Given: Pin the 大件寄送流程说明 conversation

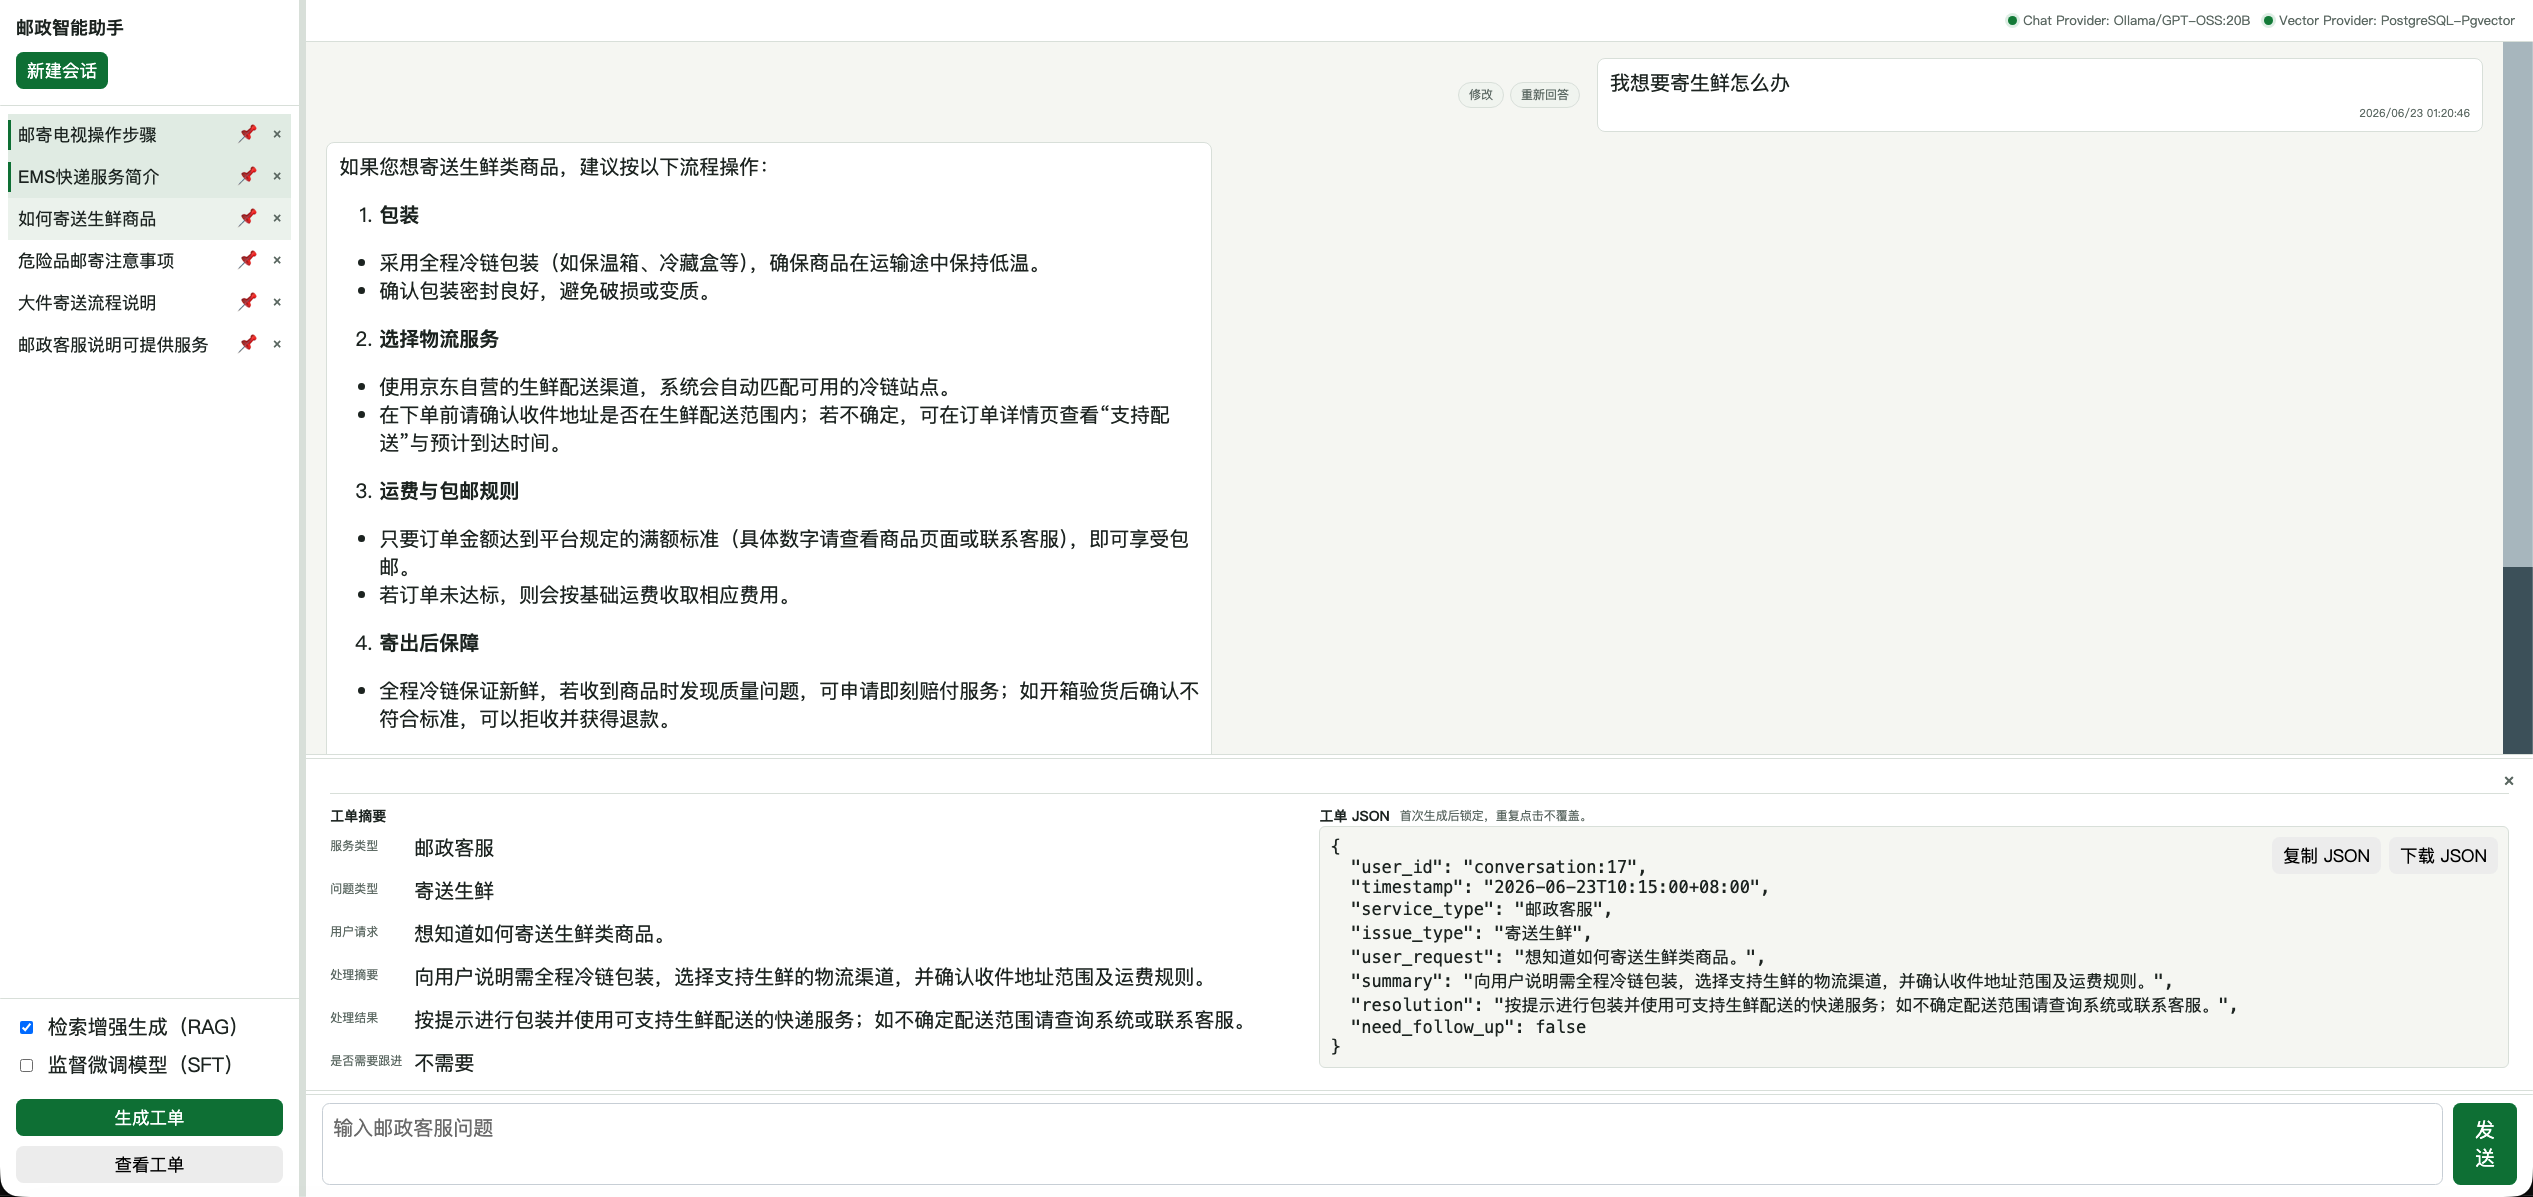Looking at the screenshot, I should (247, 302).
